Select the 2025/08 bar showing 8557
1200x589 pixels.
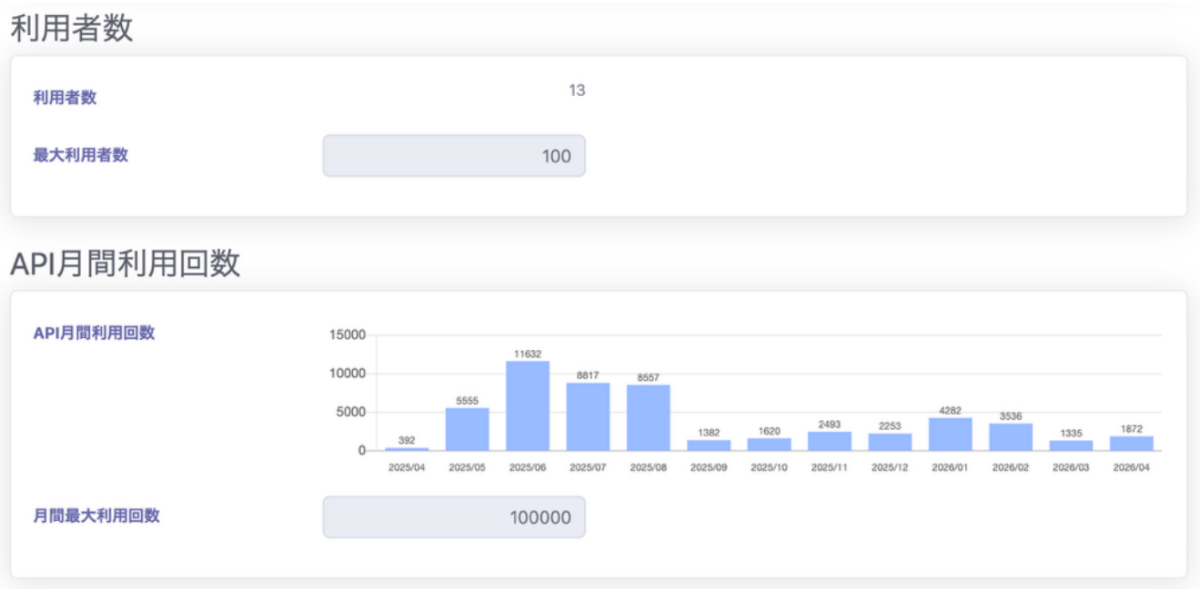[648, 418]
